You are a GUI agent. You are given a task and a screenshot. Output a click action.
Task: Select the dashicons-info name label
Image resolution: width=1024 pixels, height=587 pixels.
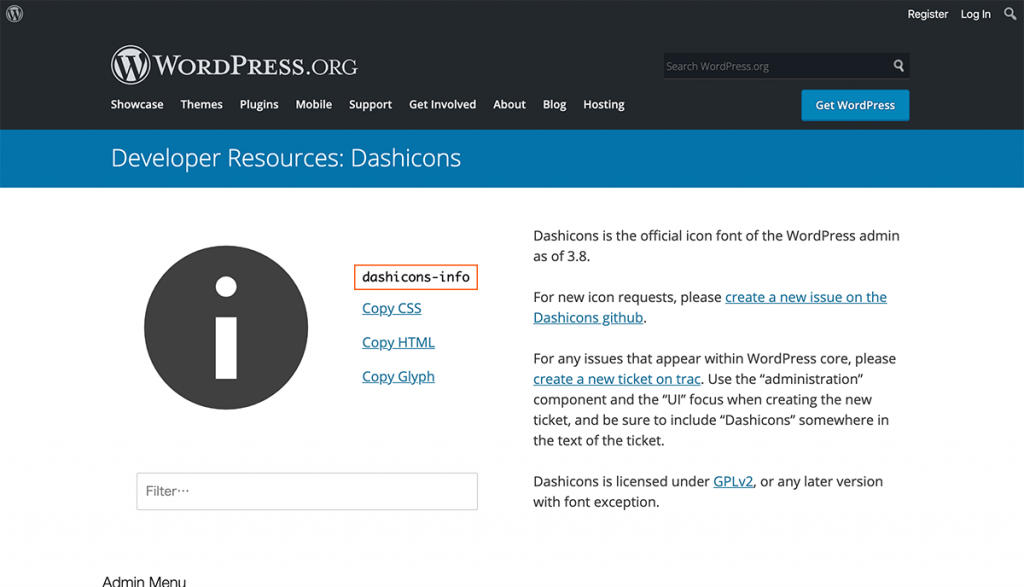[415, 277]
